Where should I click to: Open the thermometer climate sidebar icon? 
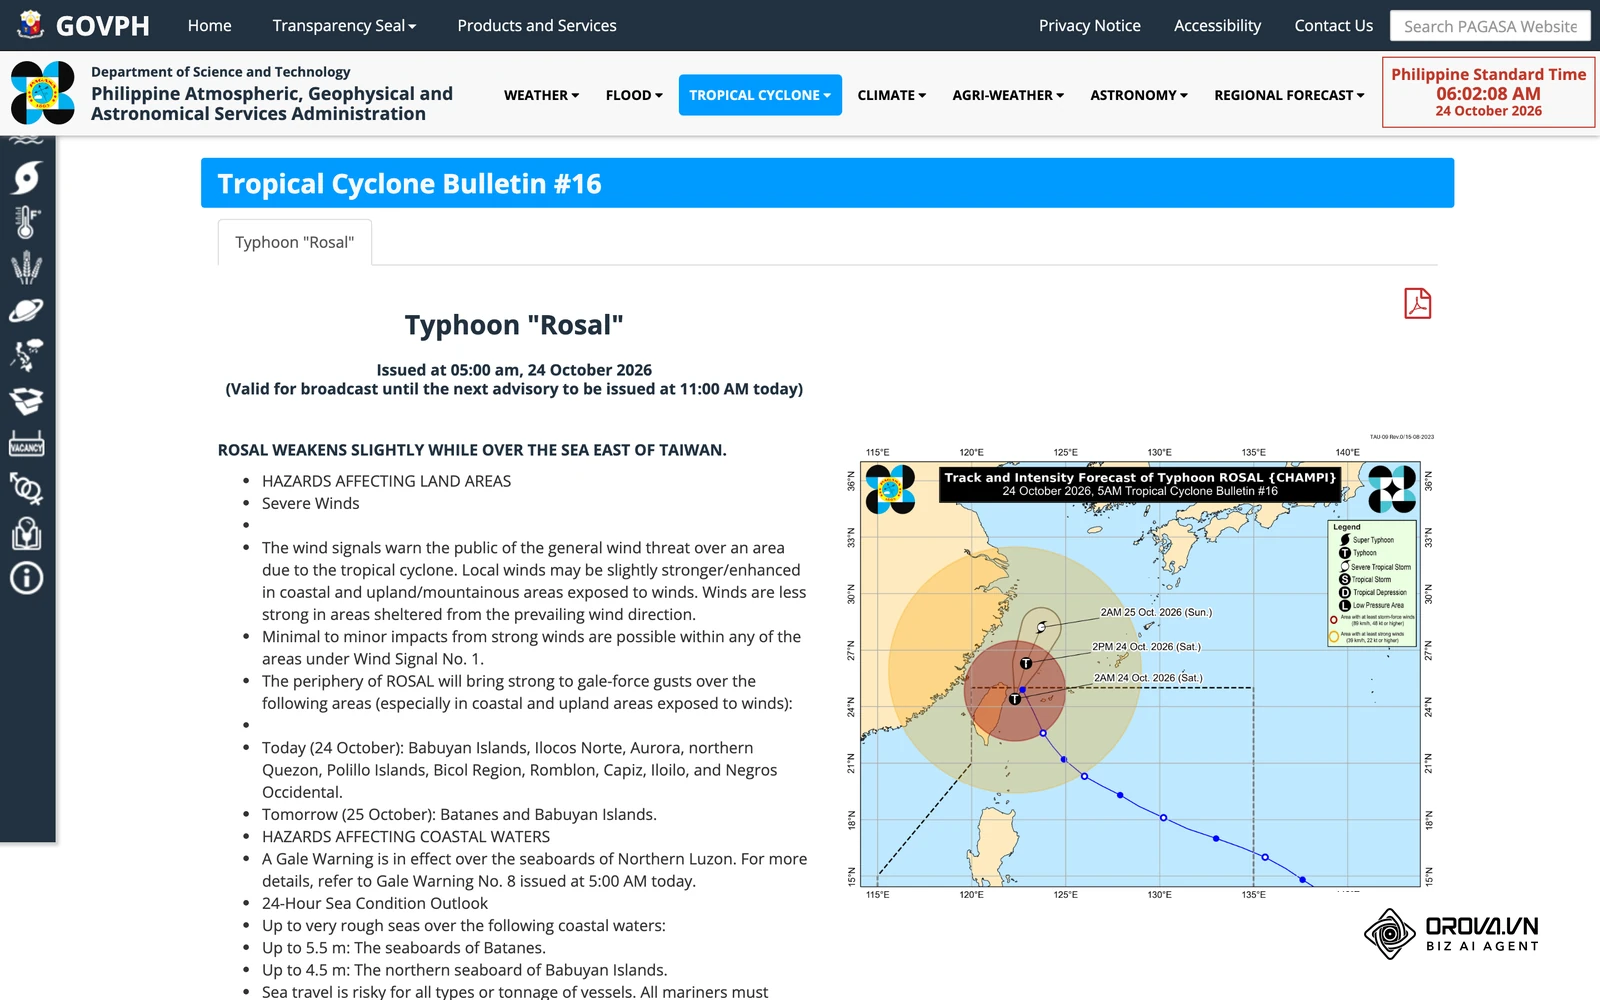tap(27, 222)
